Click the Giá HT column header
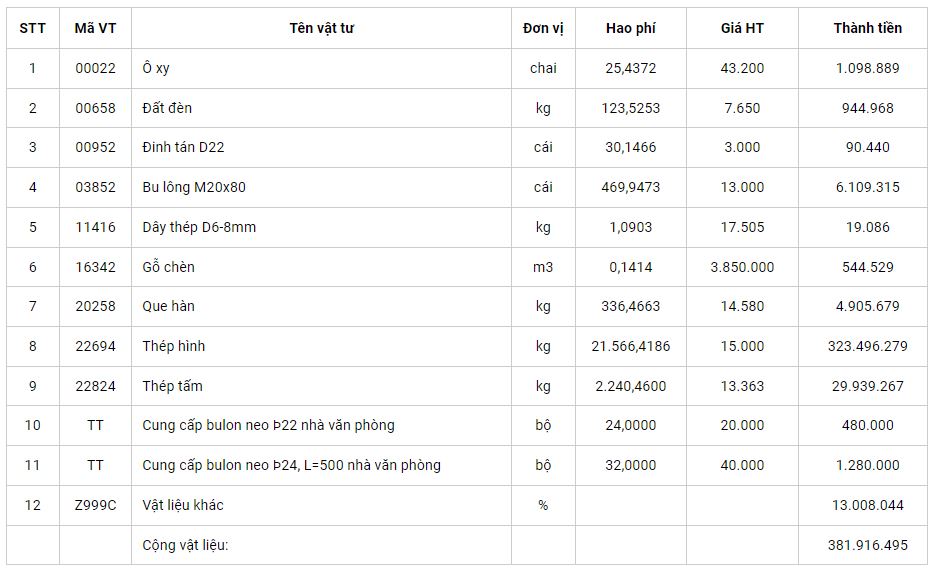The width and height of the screenshot is (930, 572). coord(742,28)
